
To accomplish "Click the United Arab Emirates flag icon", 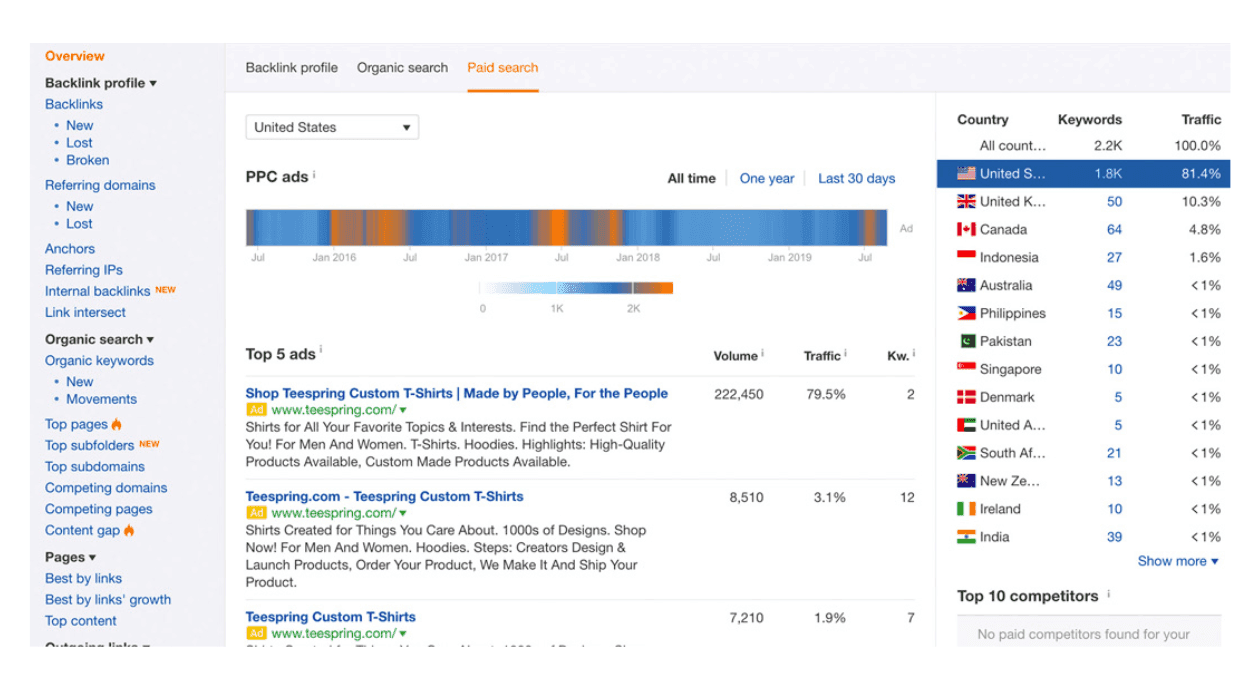I will click(x=966, y=425).
